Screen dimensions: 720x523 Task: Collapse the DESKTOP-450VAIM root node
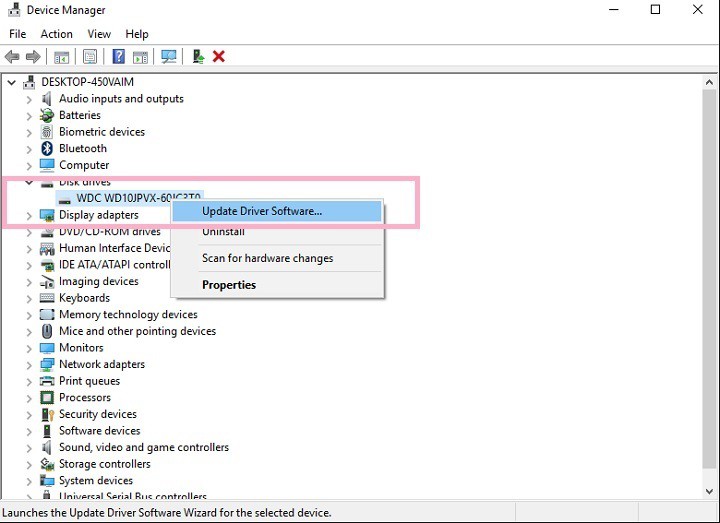click(11, 83)
